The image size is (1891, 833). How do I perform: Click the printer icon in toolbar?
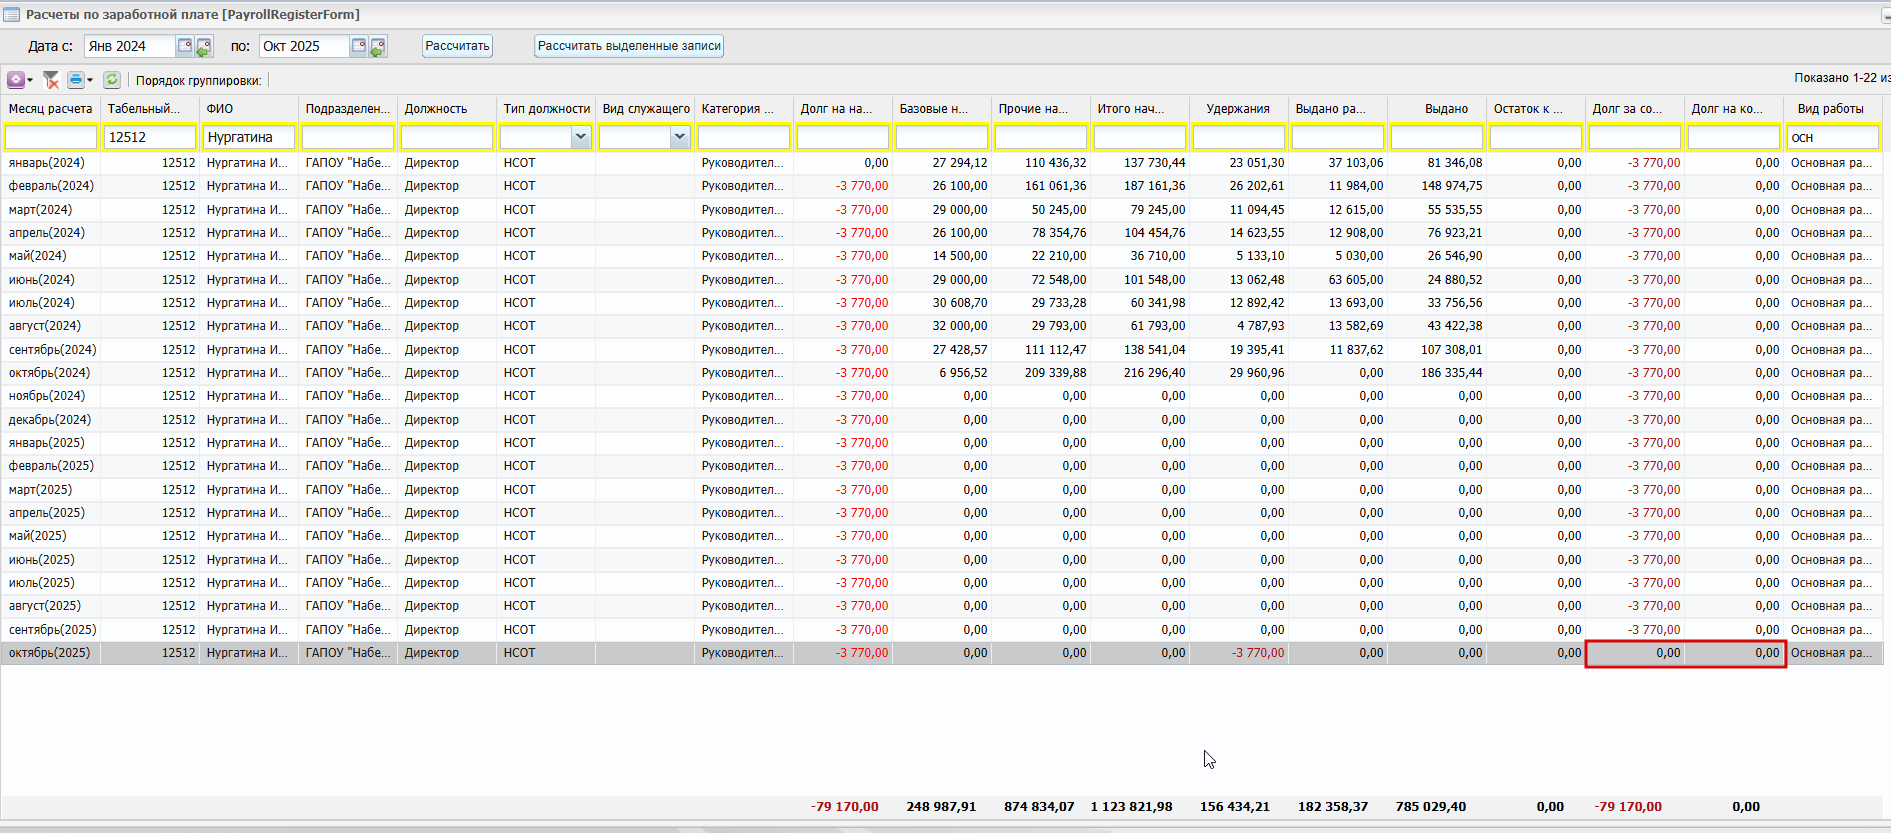(x=76, y=80)
